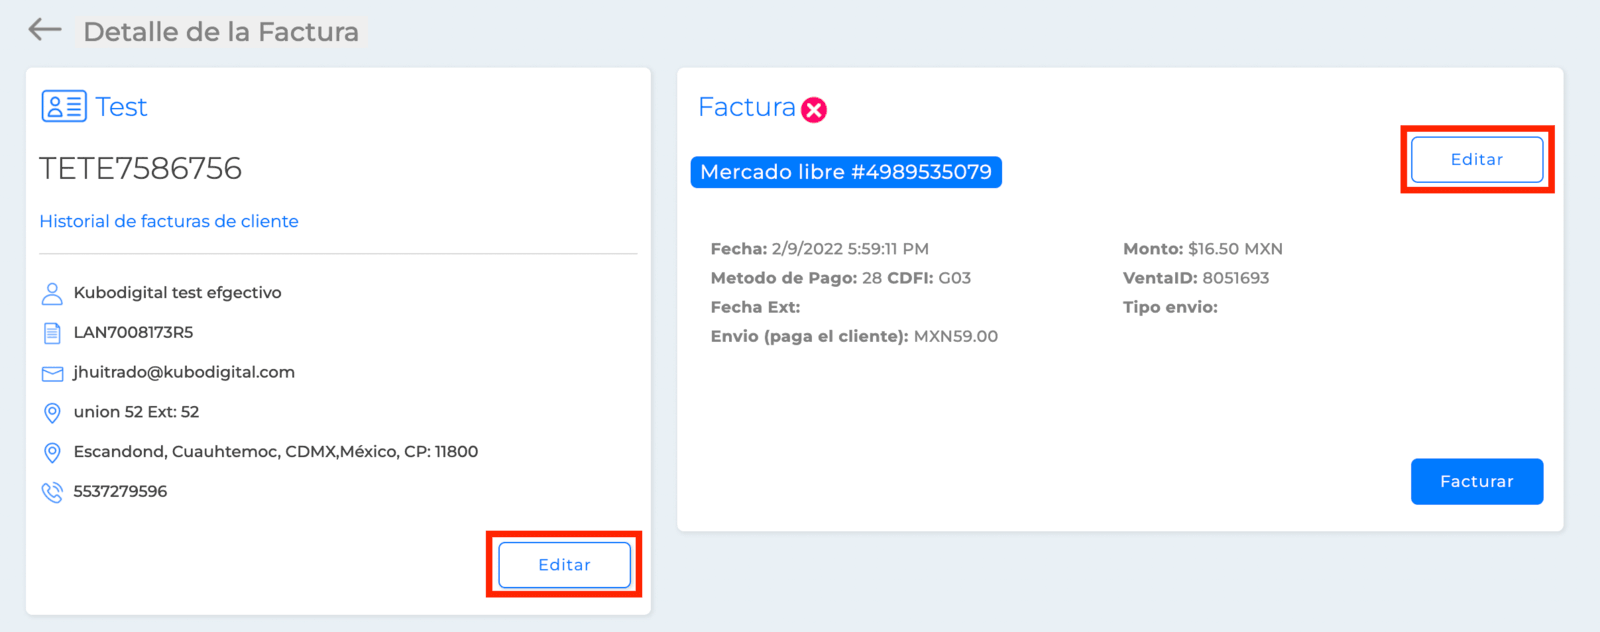
Task: Select the Monto: $16.50 MXN value
Action: [x=1203, y=249]
